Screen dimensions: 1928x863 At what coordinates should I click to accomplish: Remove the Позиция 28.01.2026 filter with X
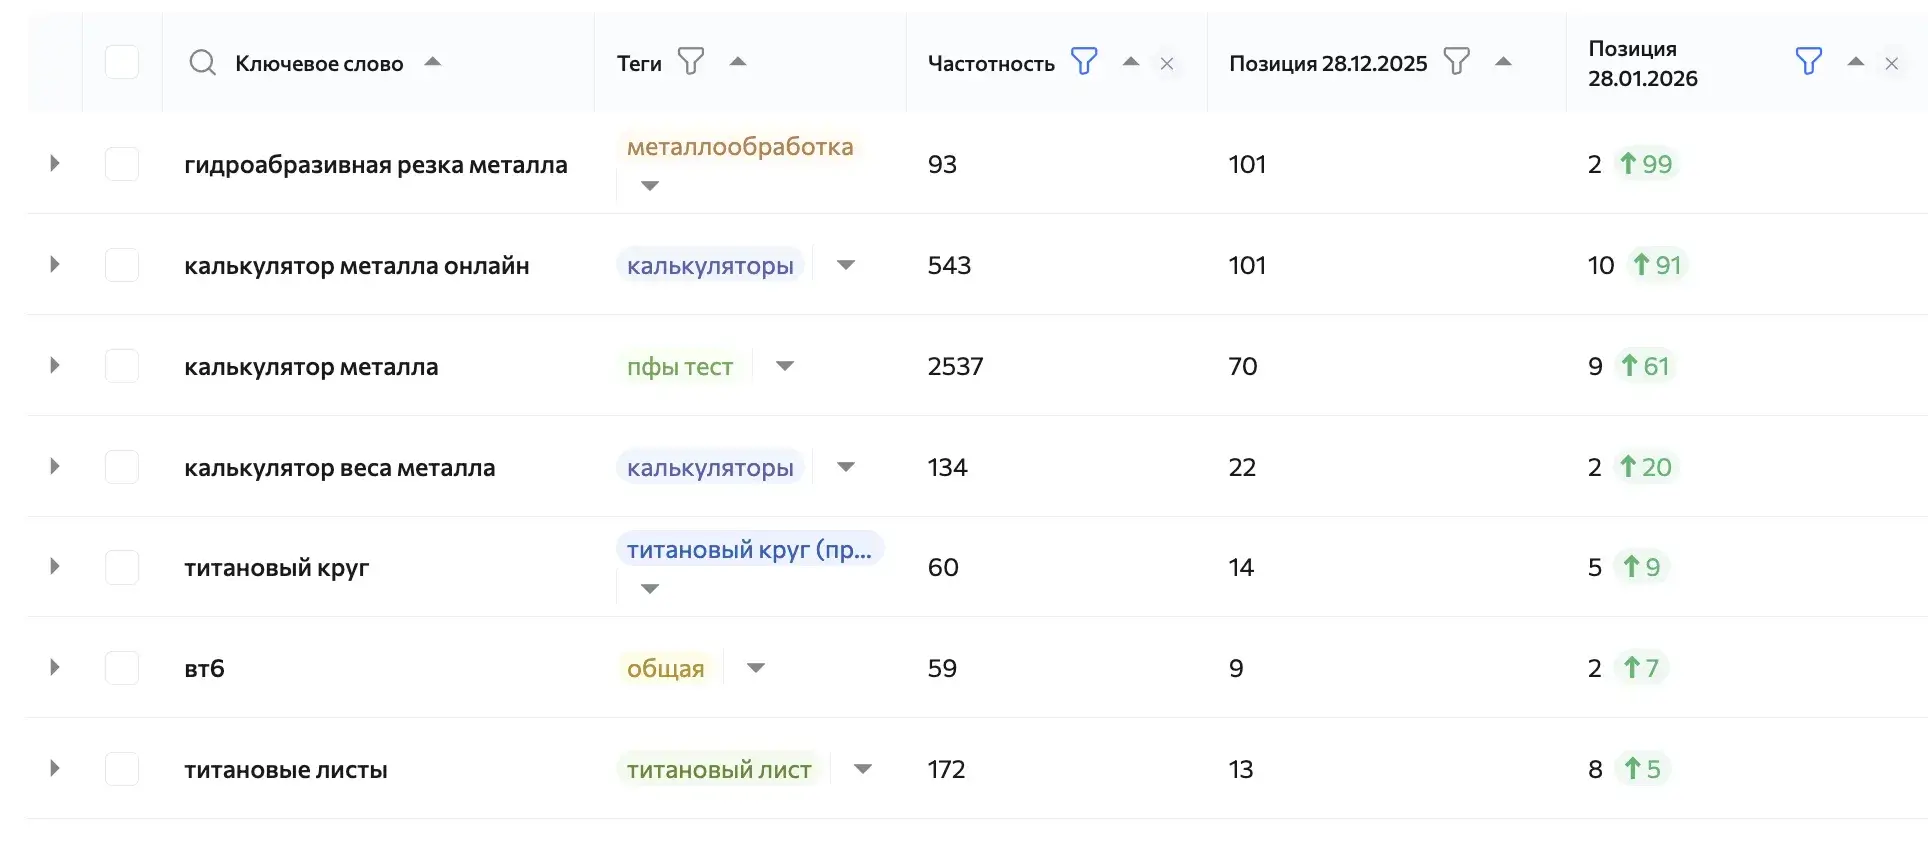1892,63
